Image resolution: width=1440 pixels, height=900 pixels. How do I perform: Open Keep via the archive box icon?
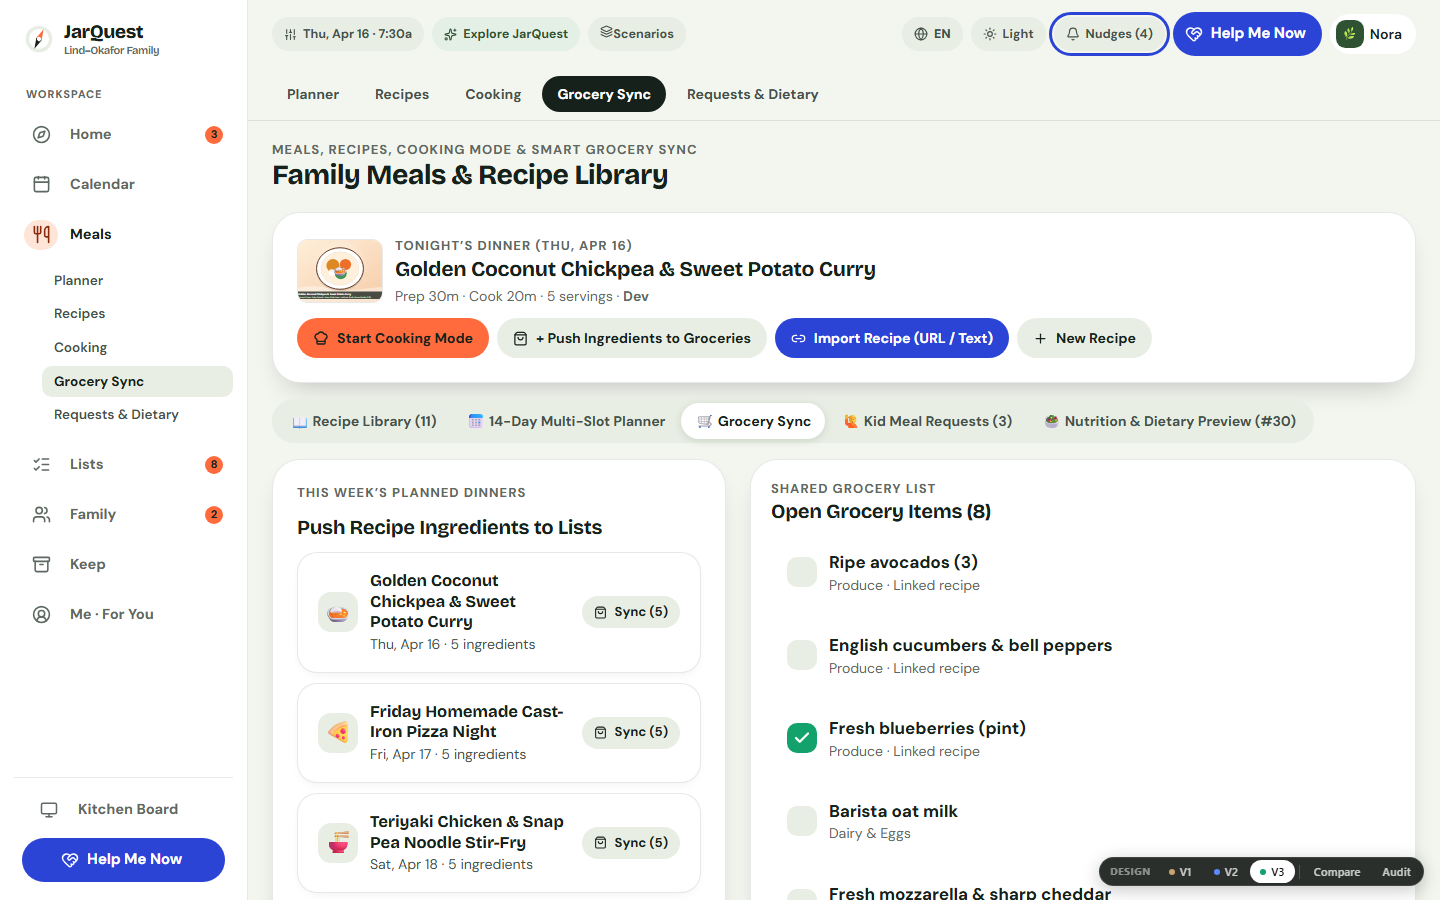tap(41, 564)
